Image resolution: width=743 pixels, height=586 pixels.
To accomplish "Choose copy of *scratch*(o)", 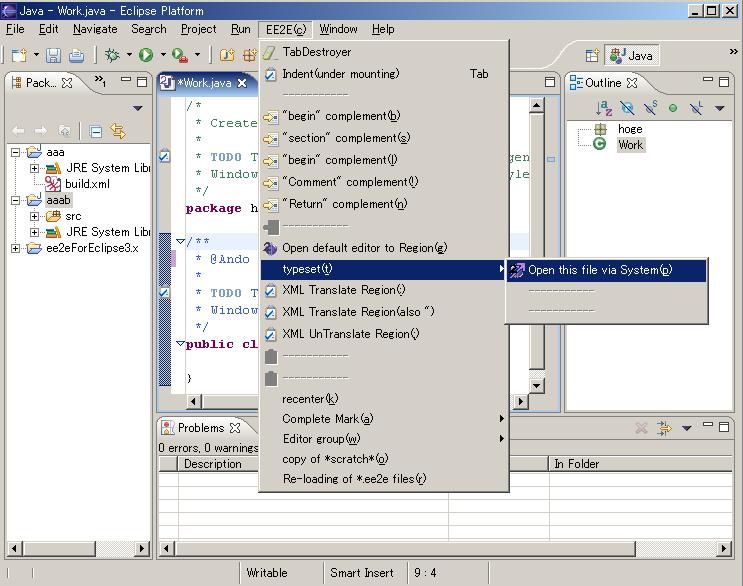I will 384,459.
